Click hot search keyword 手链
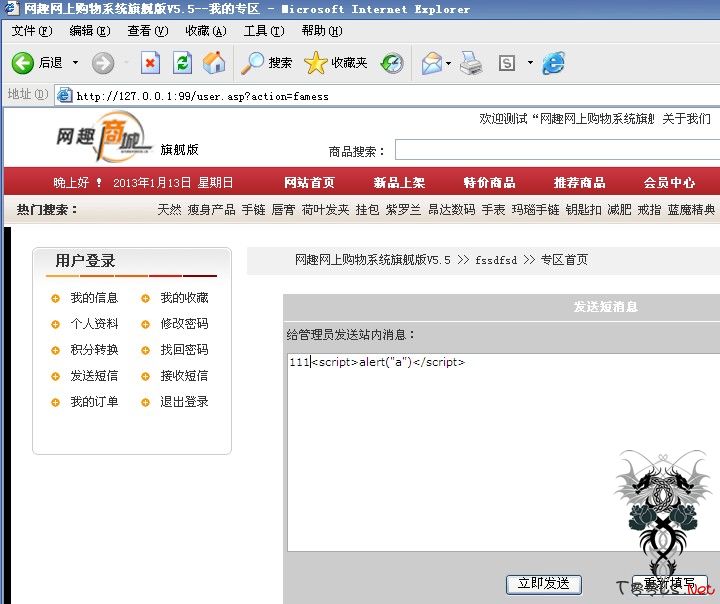This screenshot has height=604, width=720. pos(254,210)
